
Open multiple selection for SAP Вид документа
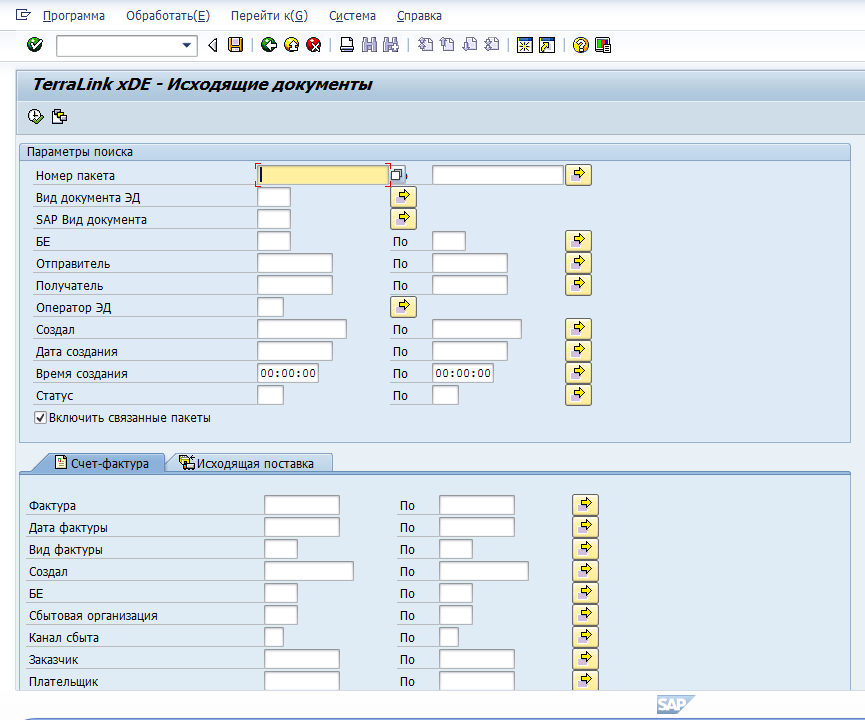pos(403,219)
